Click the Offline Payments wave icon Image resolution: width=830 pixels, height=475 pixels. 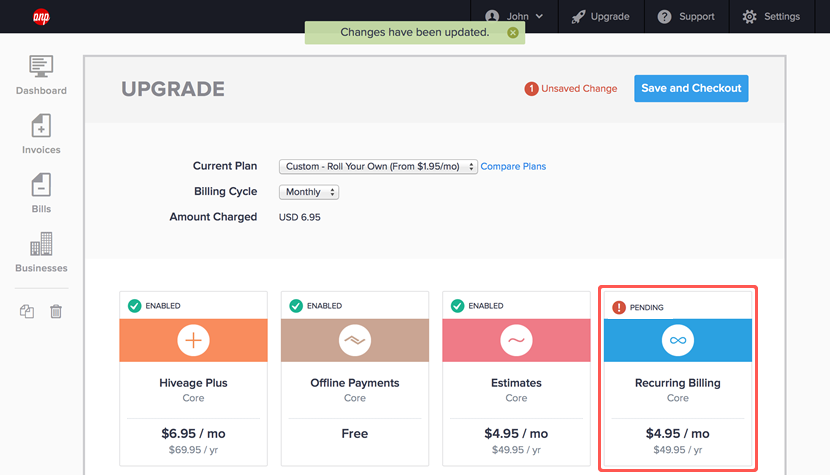pyautogui.click(x=355, y=340)
